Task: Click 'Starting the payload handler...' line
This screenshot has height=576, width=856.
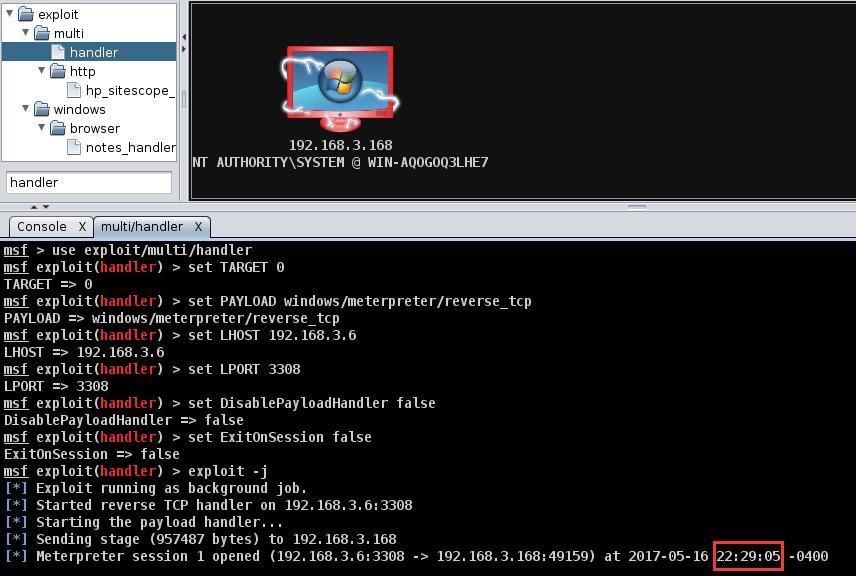Action: [x=144, y=522]
